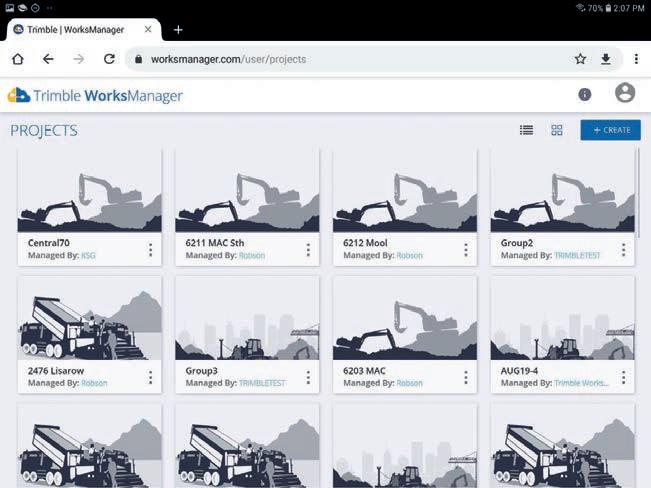Click the KSG manager link on Central70
The height and width of the screenshot is (488, 651).
point(88,255)
